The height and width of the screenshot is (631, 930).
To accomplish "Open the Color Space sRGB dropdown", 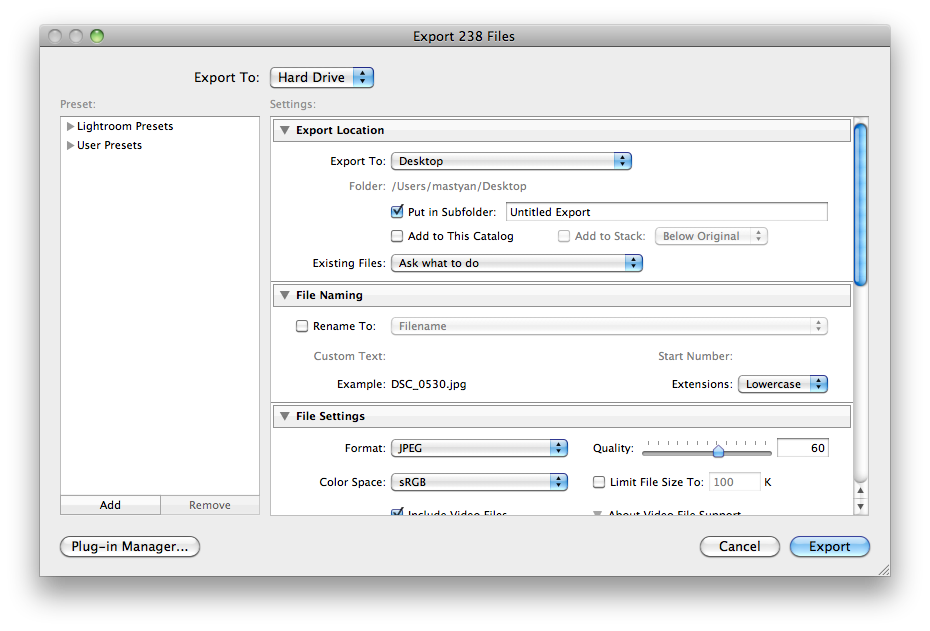I will [x=479, y=482].
